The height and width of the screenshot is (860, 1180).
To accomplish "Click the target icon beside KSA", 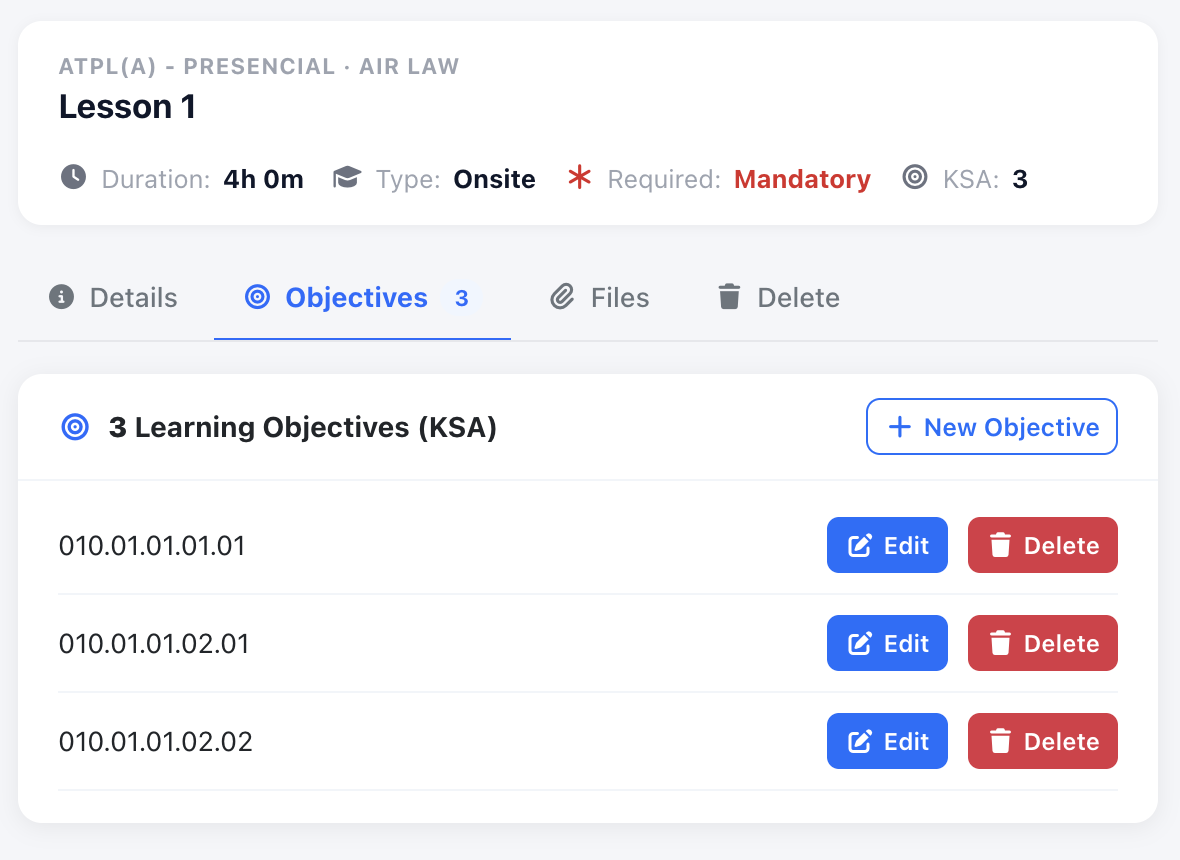I will (x=915, y=178).
